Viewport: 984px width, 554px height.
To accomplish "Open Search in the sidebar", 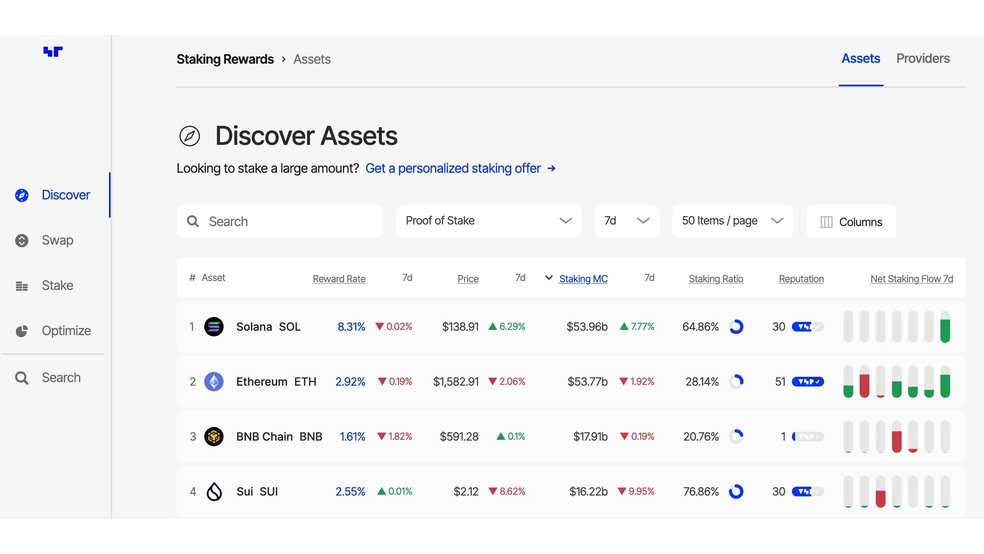I will point(49,378).
